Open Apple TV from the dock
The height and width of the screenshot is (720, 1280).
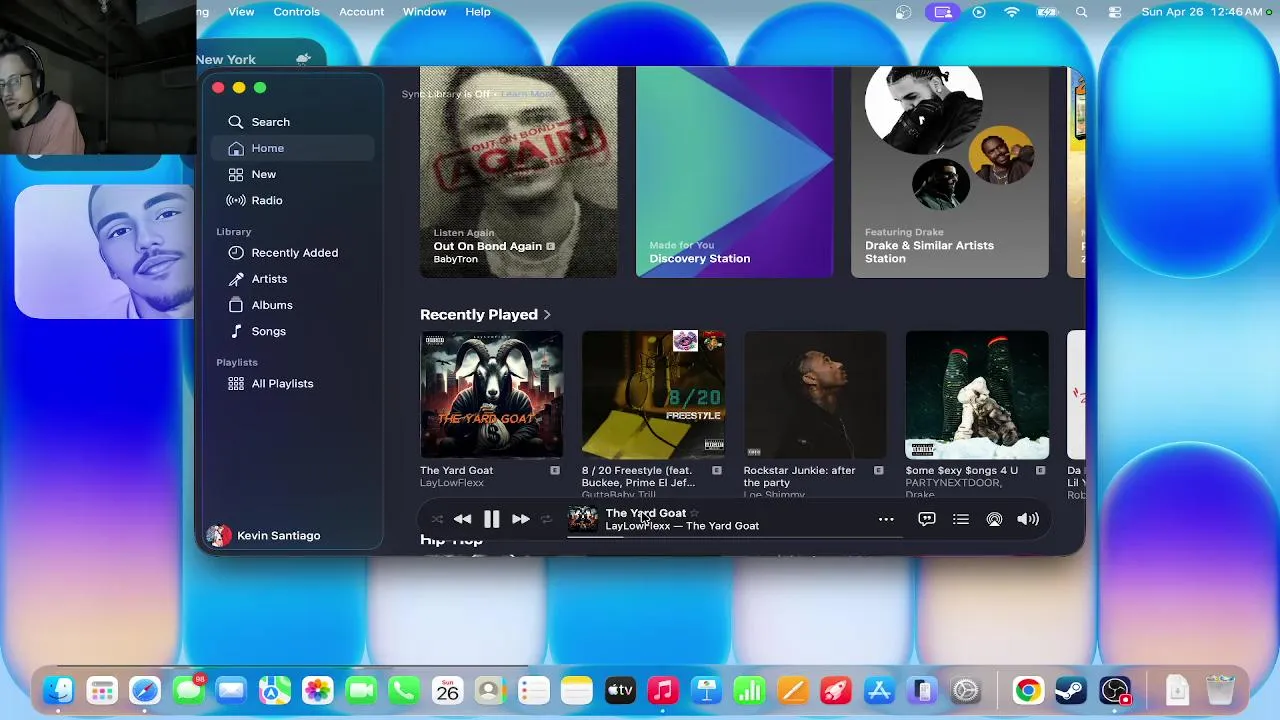pyautogui.click(x=620, y=691)
